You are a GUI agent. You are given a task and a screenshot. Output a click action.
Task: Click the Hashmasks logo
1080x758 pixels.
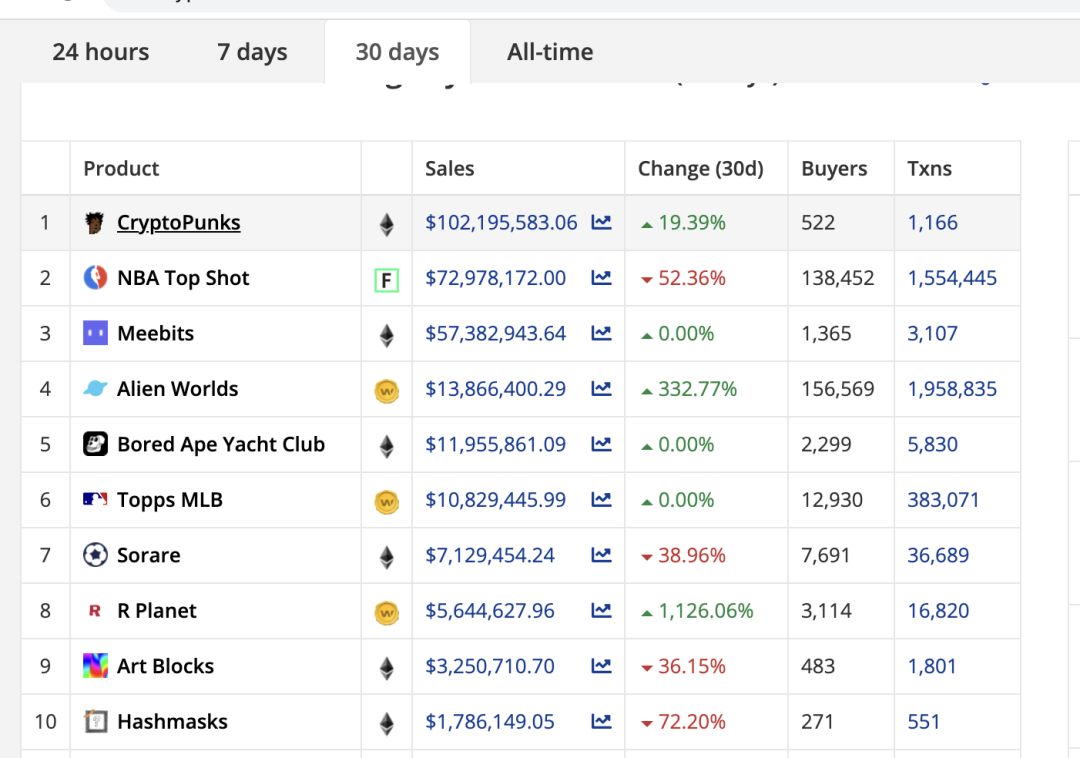pos(96,722)
